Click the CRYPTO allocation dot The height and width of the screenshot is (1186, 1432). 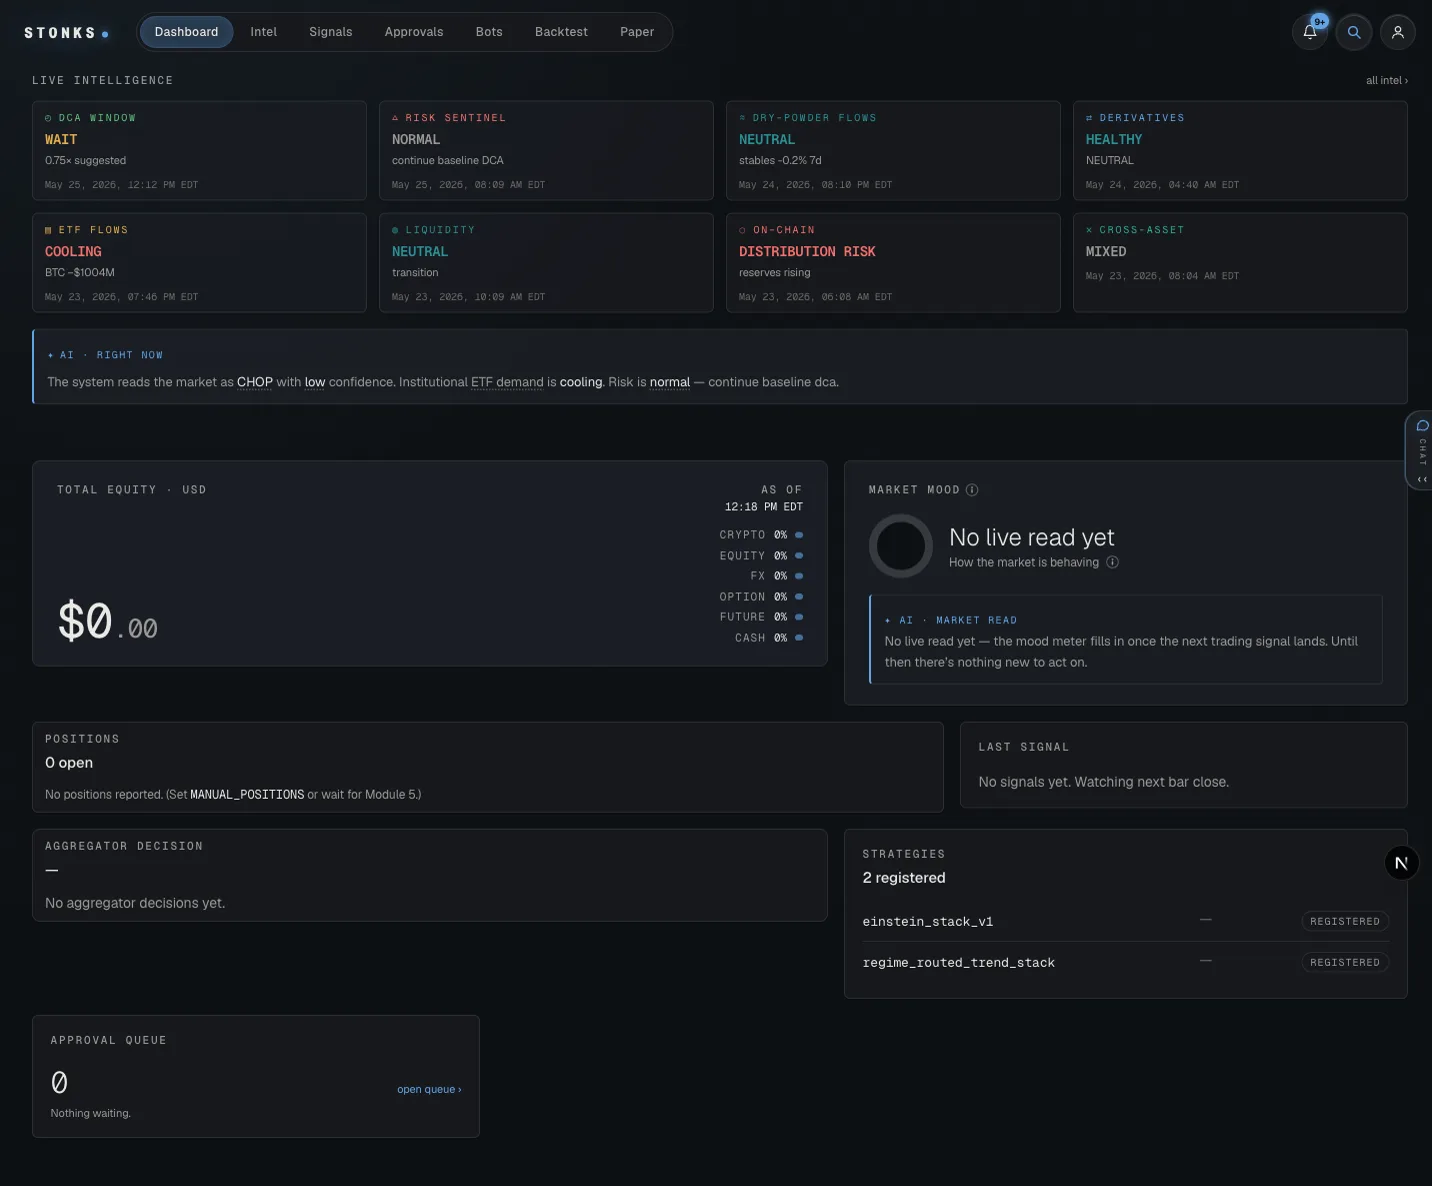pyautogui.click(x=799, y=535)
